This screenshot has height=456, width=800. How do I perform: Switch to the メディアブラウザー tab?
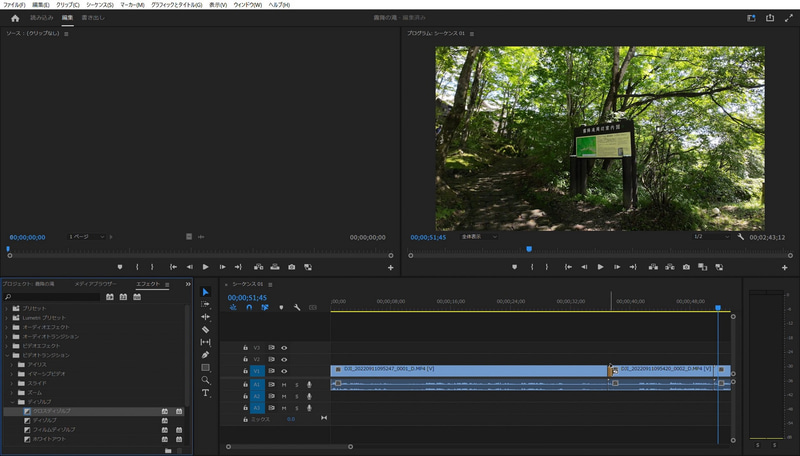coord(95,284)
